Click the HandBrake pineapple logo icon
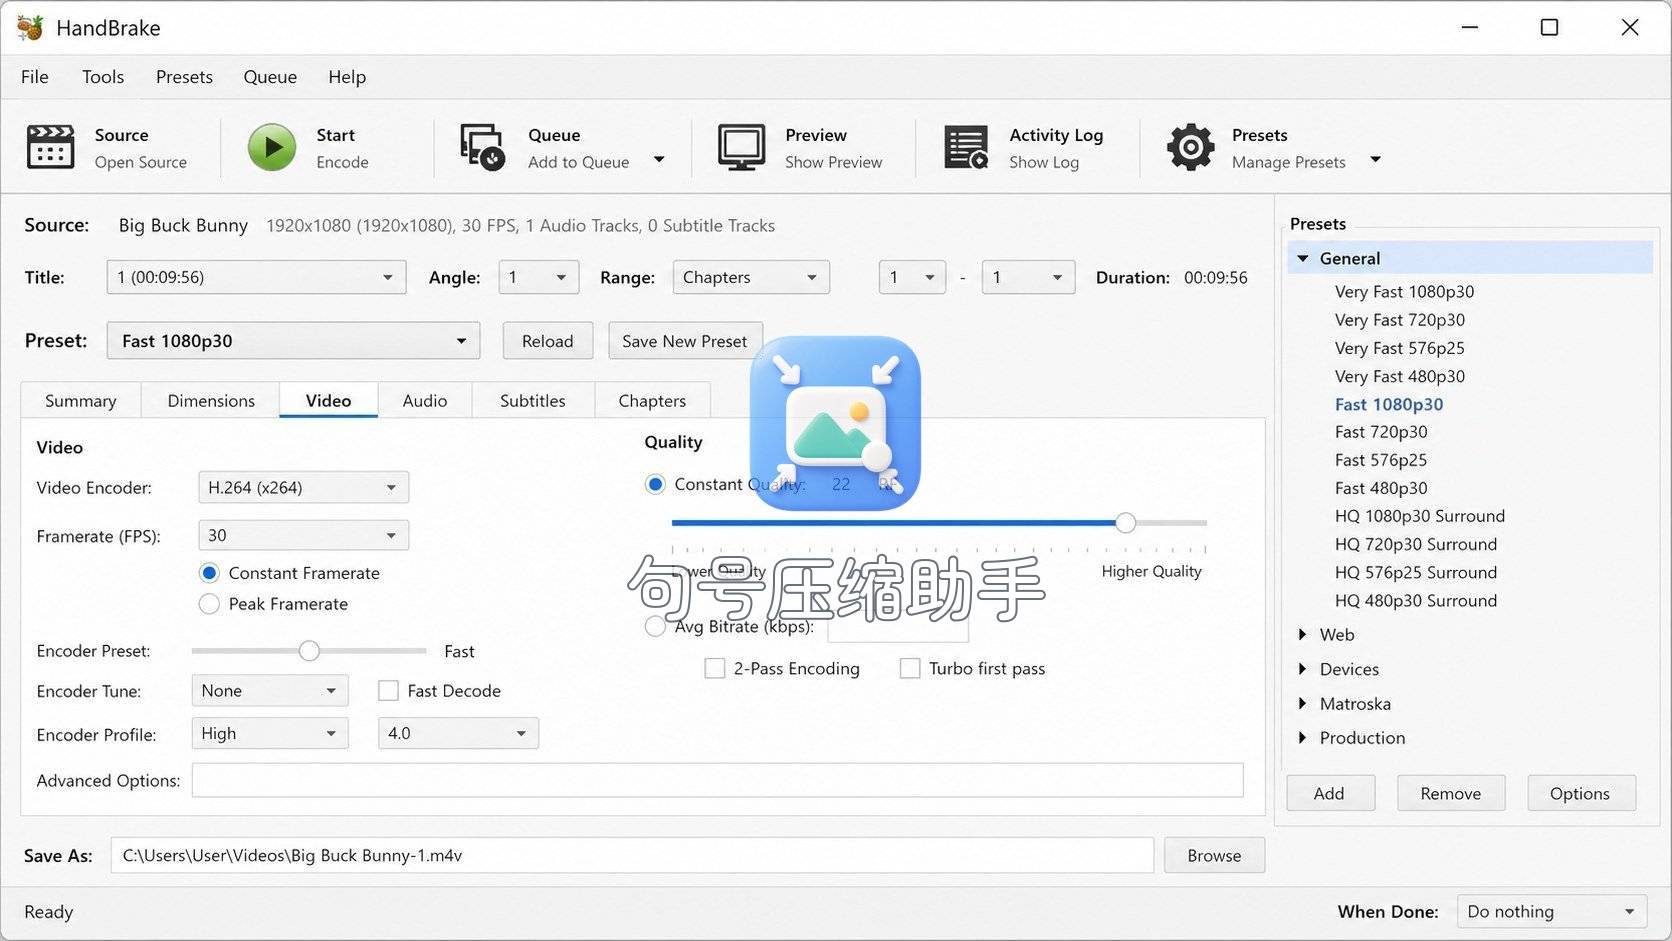 pos(30,27)
